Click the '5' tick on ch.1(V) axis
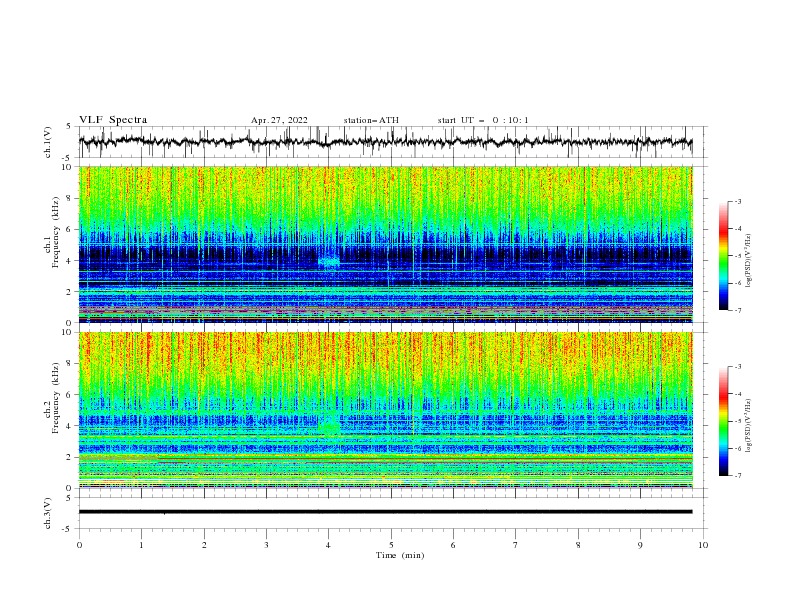 point(69,126)
